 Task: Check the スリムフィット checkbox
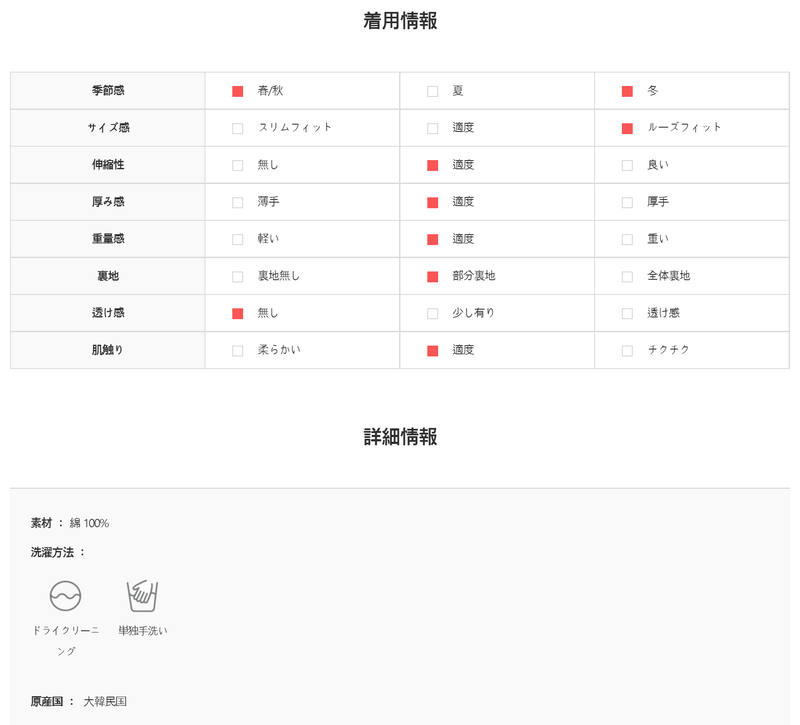pyautogui.click(x=237, y=128)
